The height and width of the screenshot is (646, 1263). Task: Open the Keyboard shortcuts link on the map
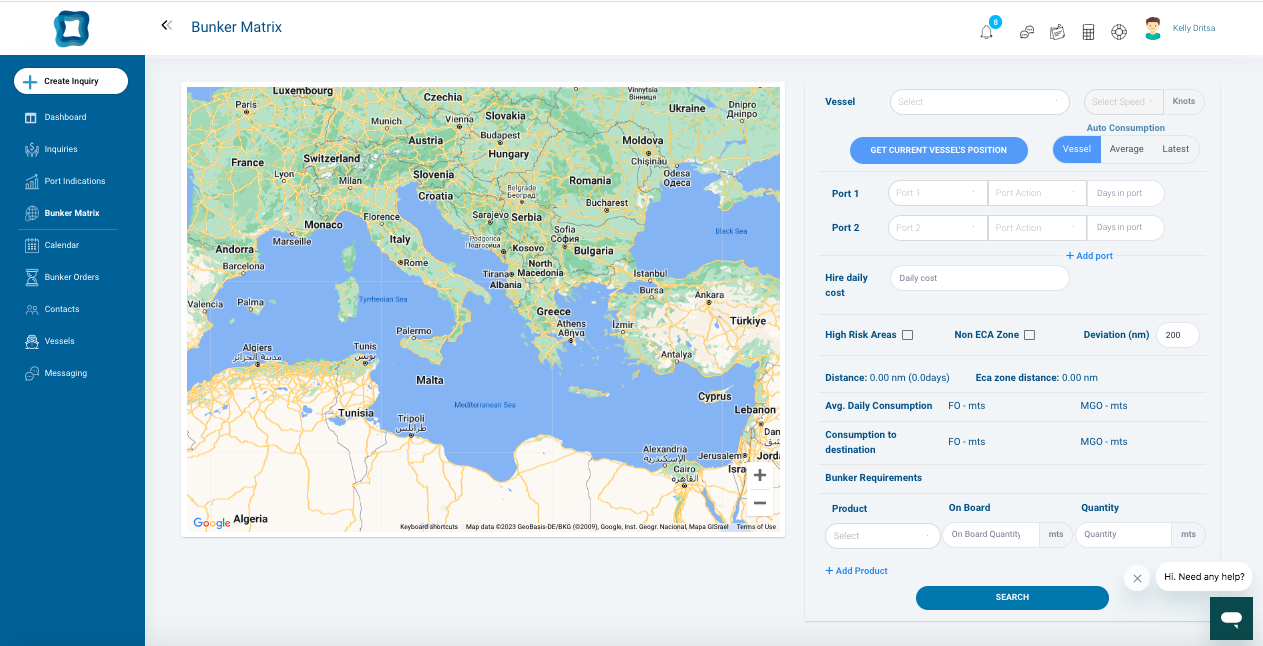pos(429,527)
